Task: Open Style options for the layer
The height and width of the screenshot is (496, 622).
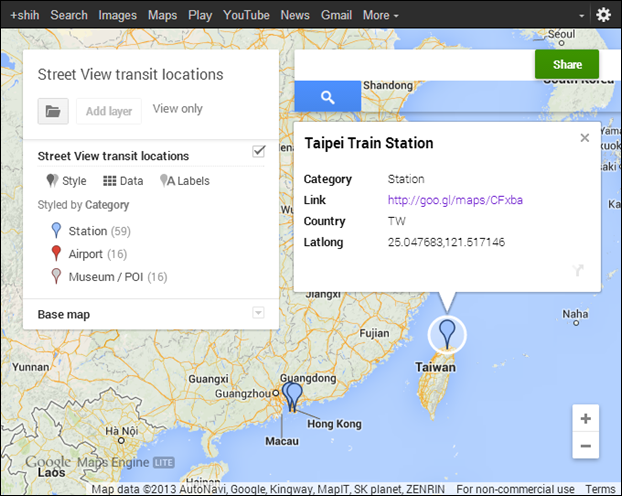Action: click(66, 181)
